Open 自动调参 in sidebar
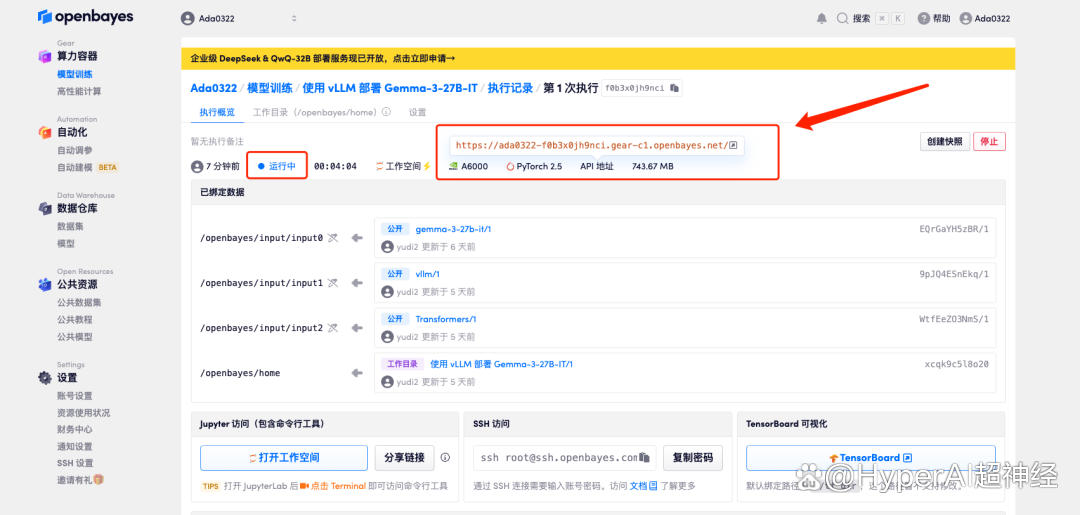 pyautogui.click(x=74, y=150)
